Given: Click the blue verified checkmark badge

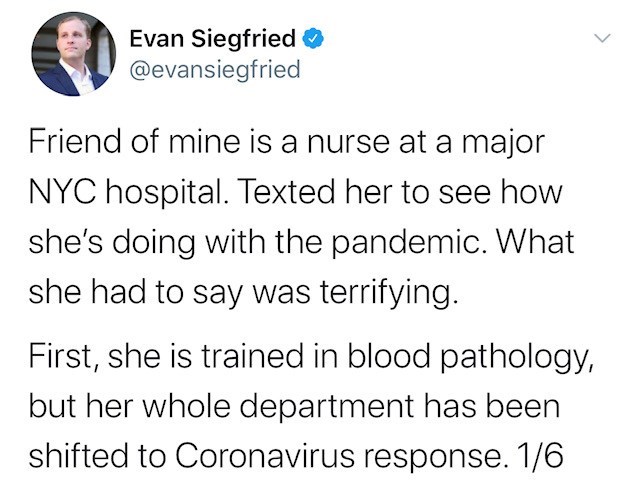Looking at the screenshot, I should click(x=312, y=39).
